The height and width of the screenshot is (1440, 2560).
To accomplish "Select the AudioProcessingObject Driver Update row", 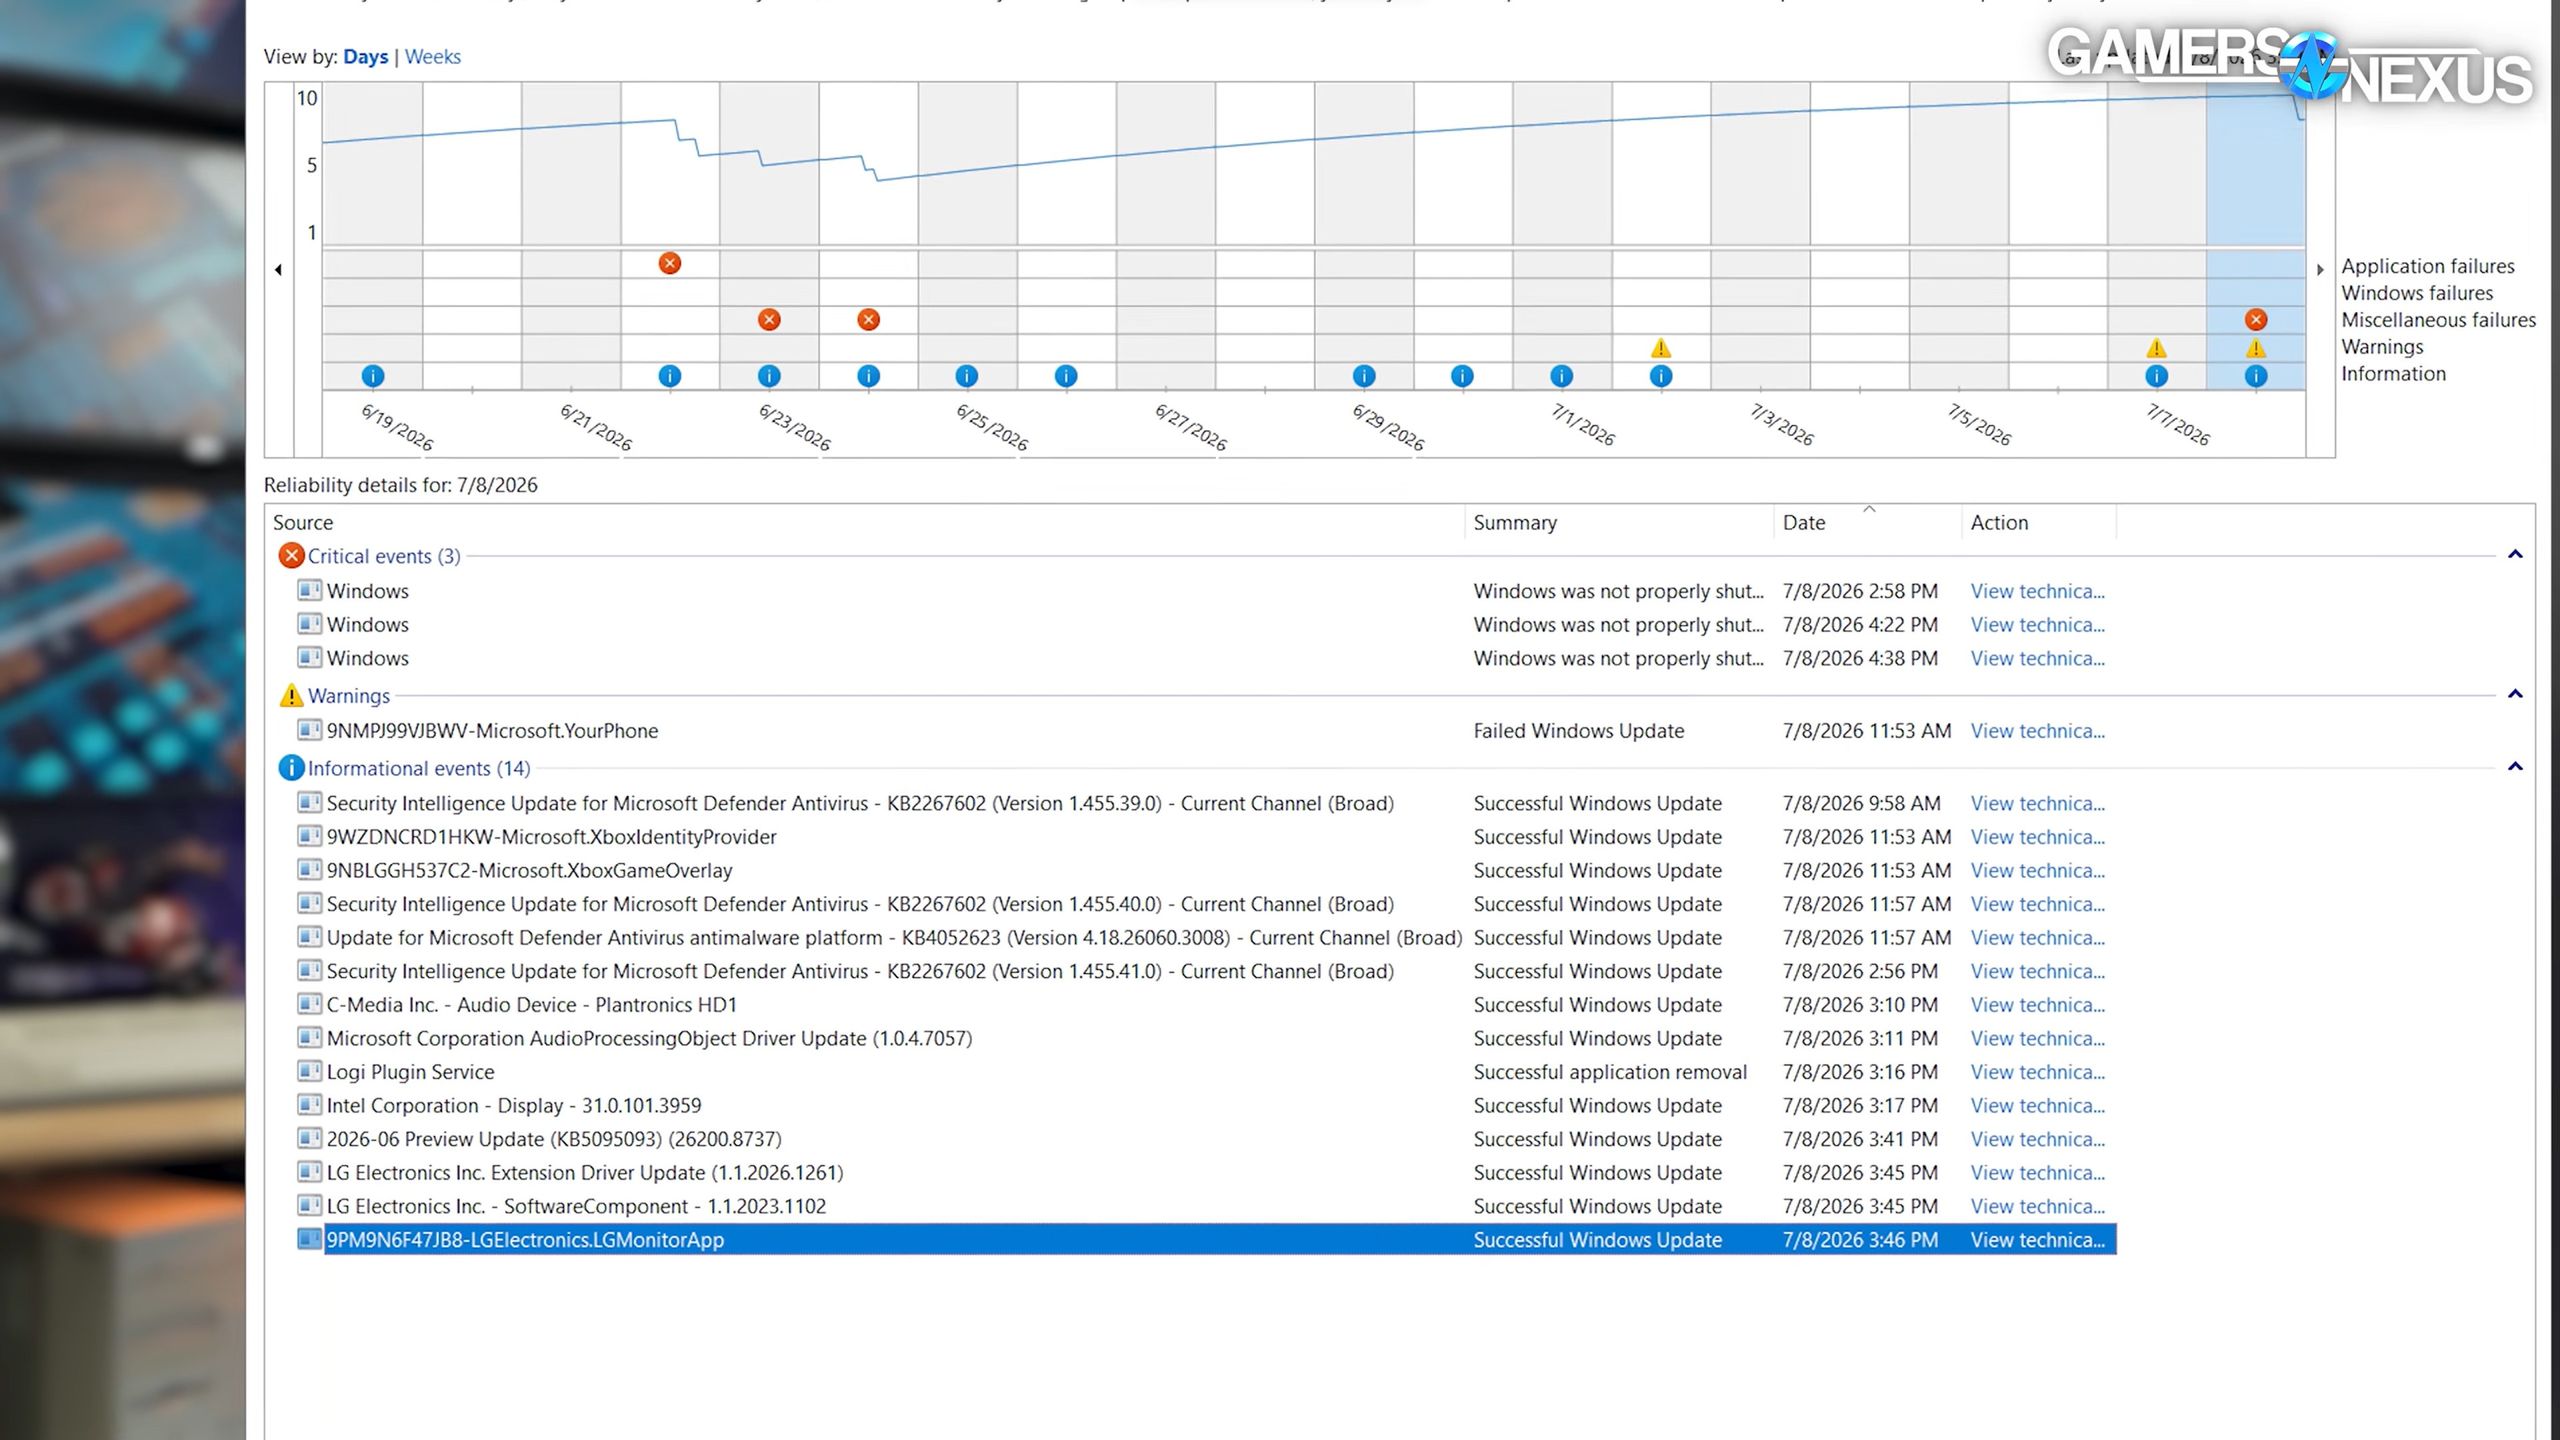I will tap(1206, 1038).
